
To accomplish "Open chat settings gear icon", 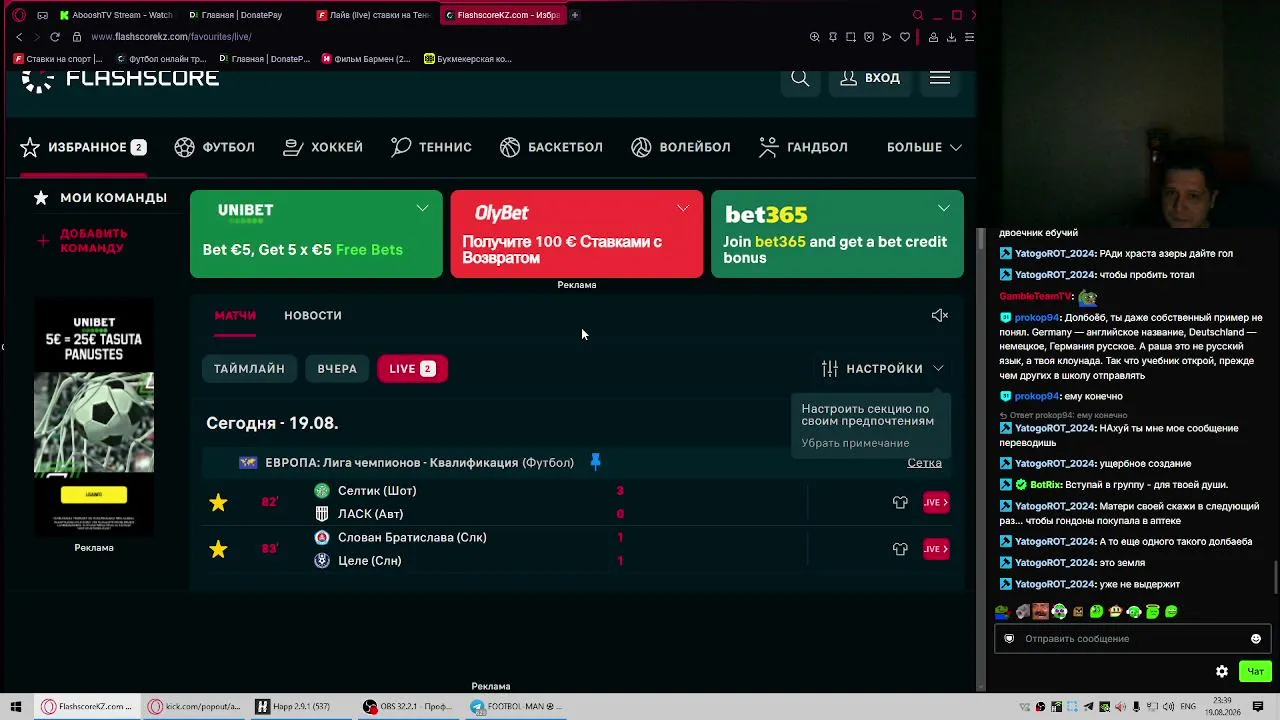I will (x=1221, y=671).
